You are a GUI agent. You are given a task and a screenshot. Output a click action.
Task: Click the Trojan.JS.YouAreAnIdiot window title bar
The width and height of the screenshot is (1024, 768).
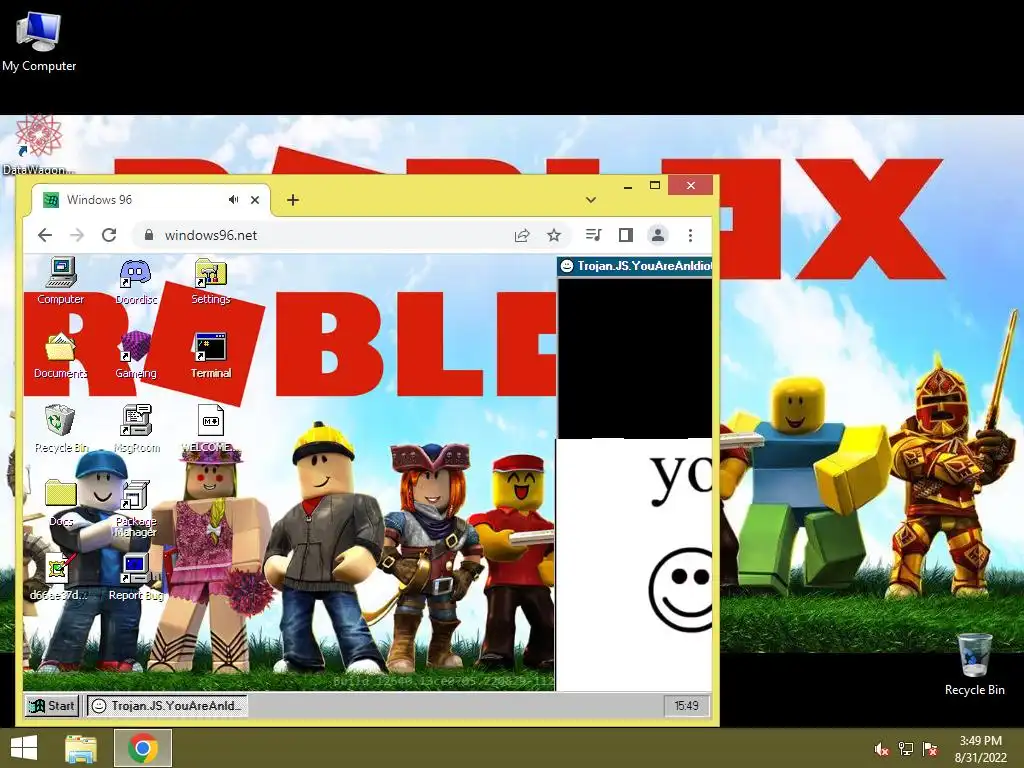coord(635,266)
